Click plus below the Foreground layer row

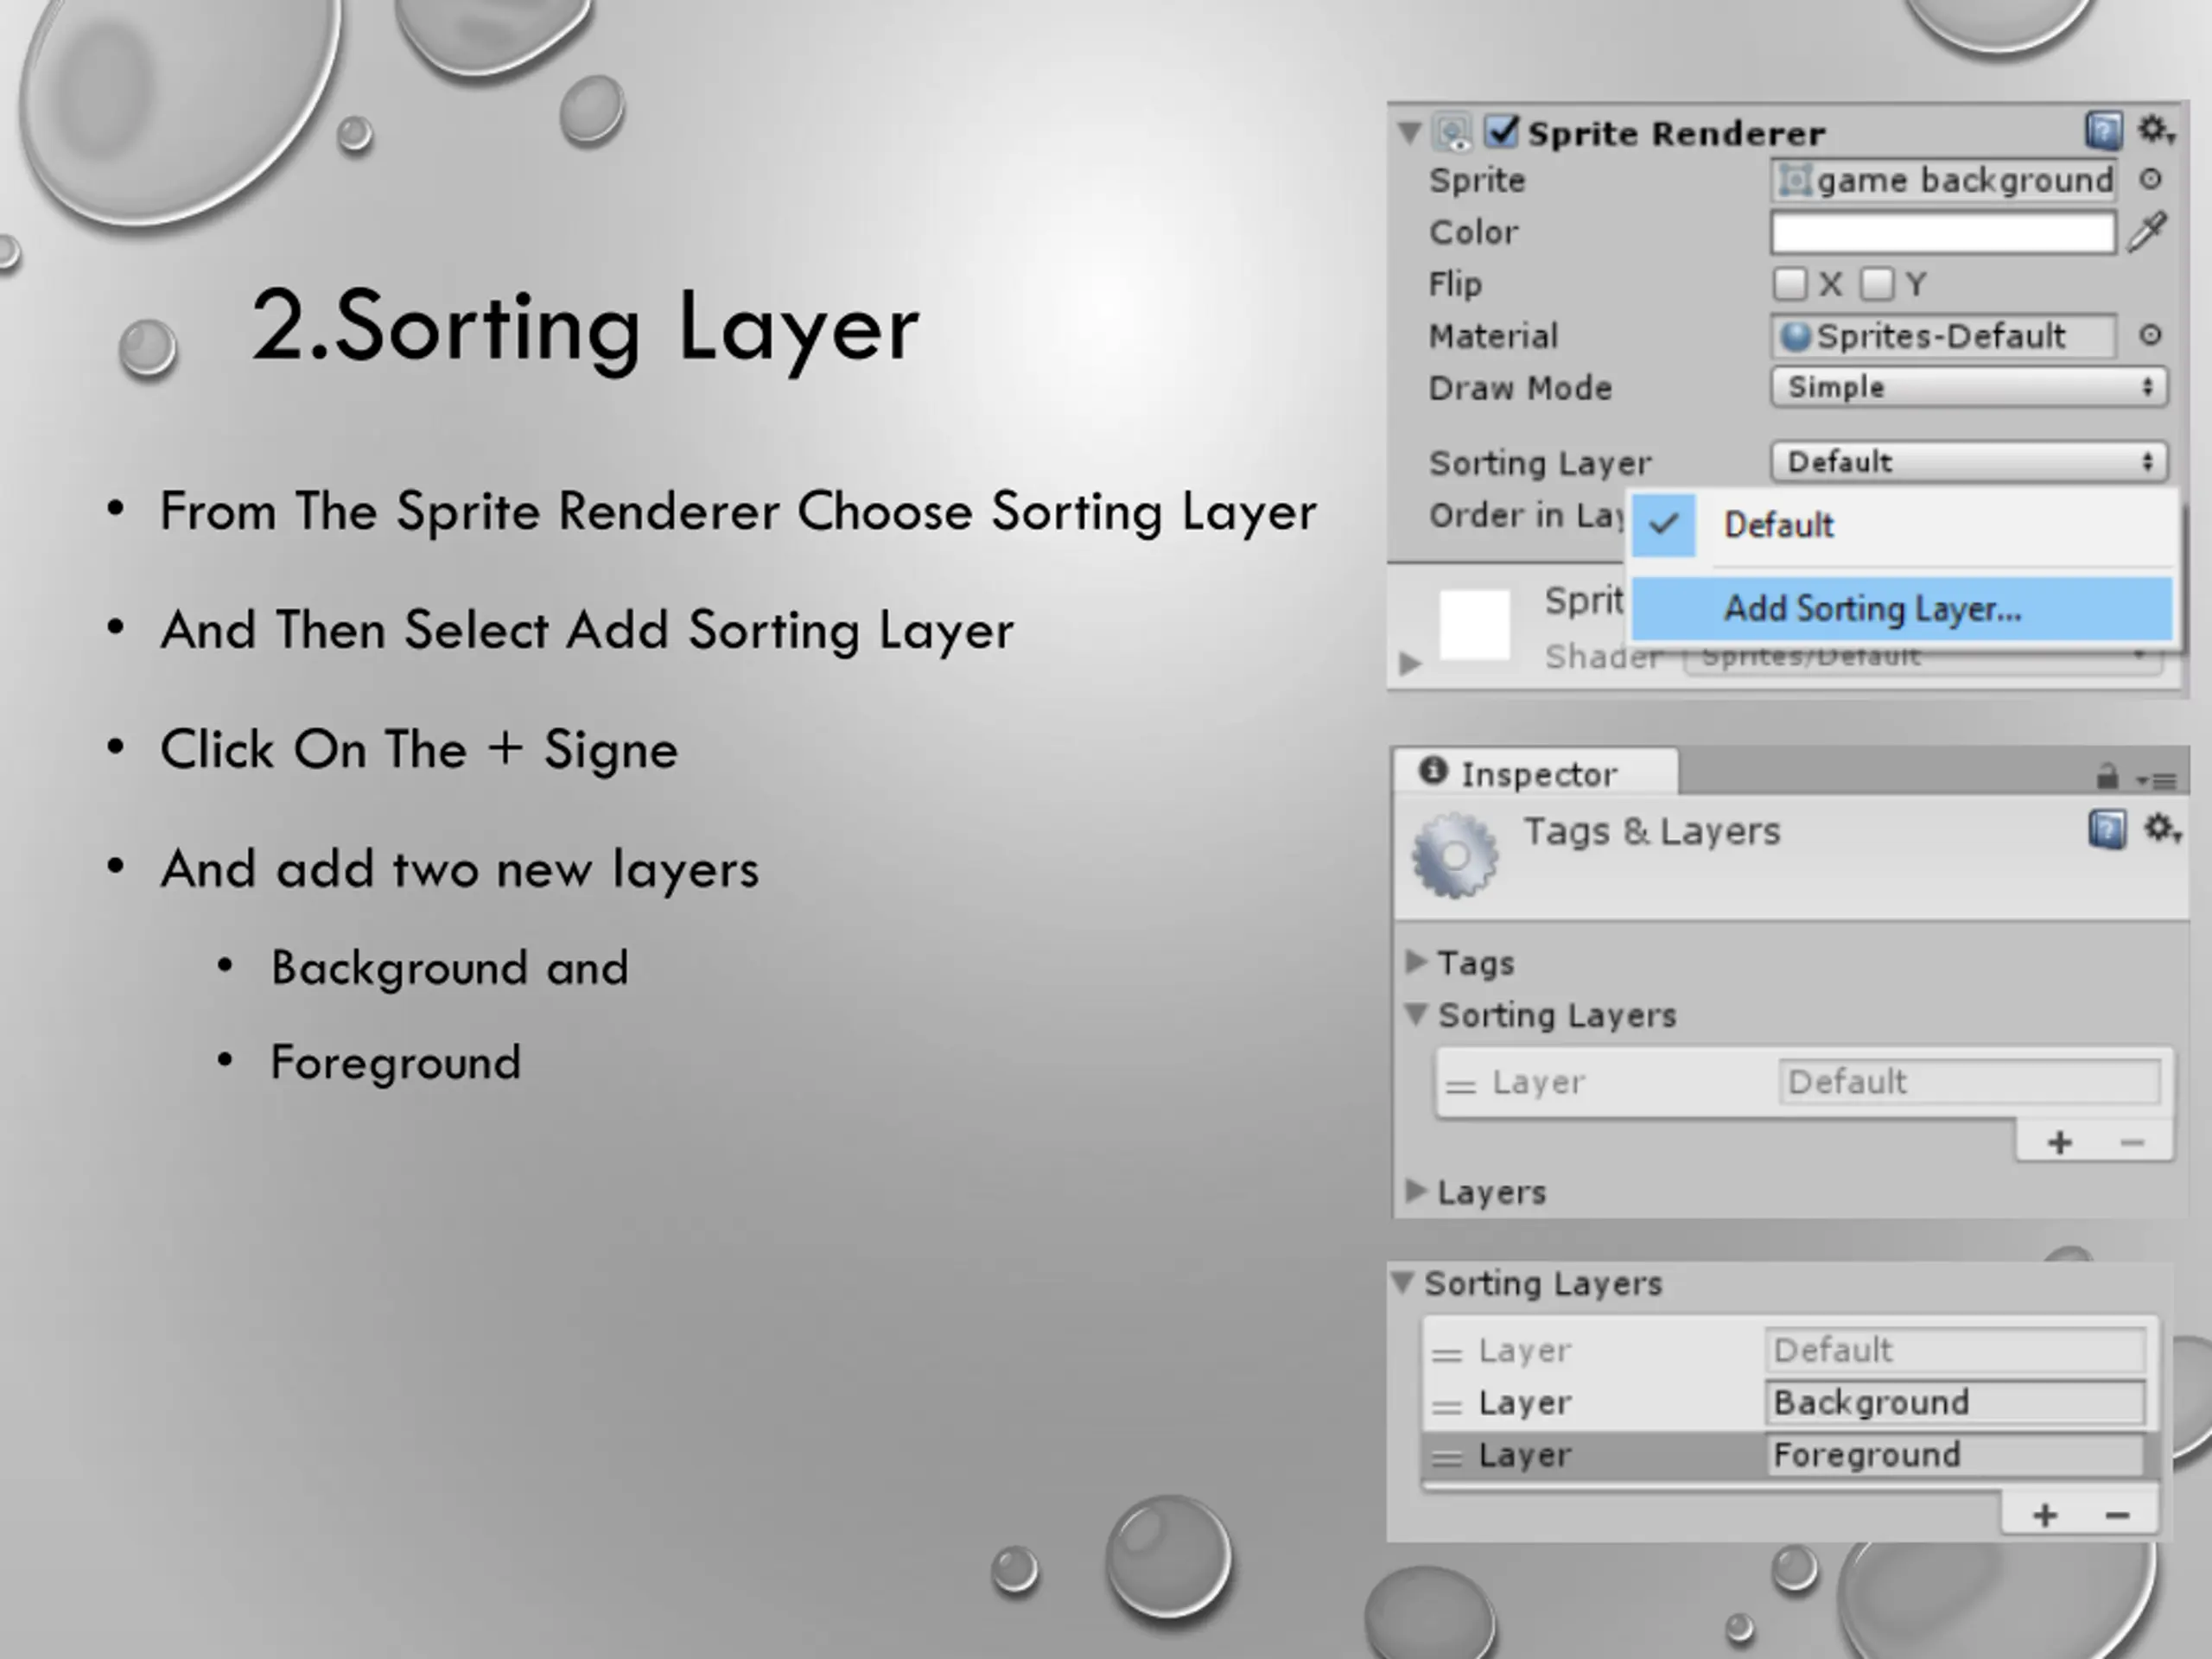tap(2045, 1515)
